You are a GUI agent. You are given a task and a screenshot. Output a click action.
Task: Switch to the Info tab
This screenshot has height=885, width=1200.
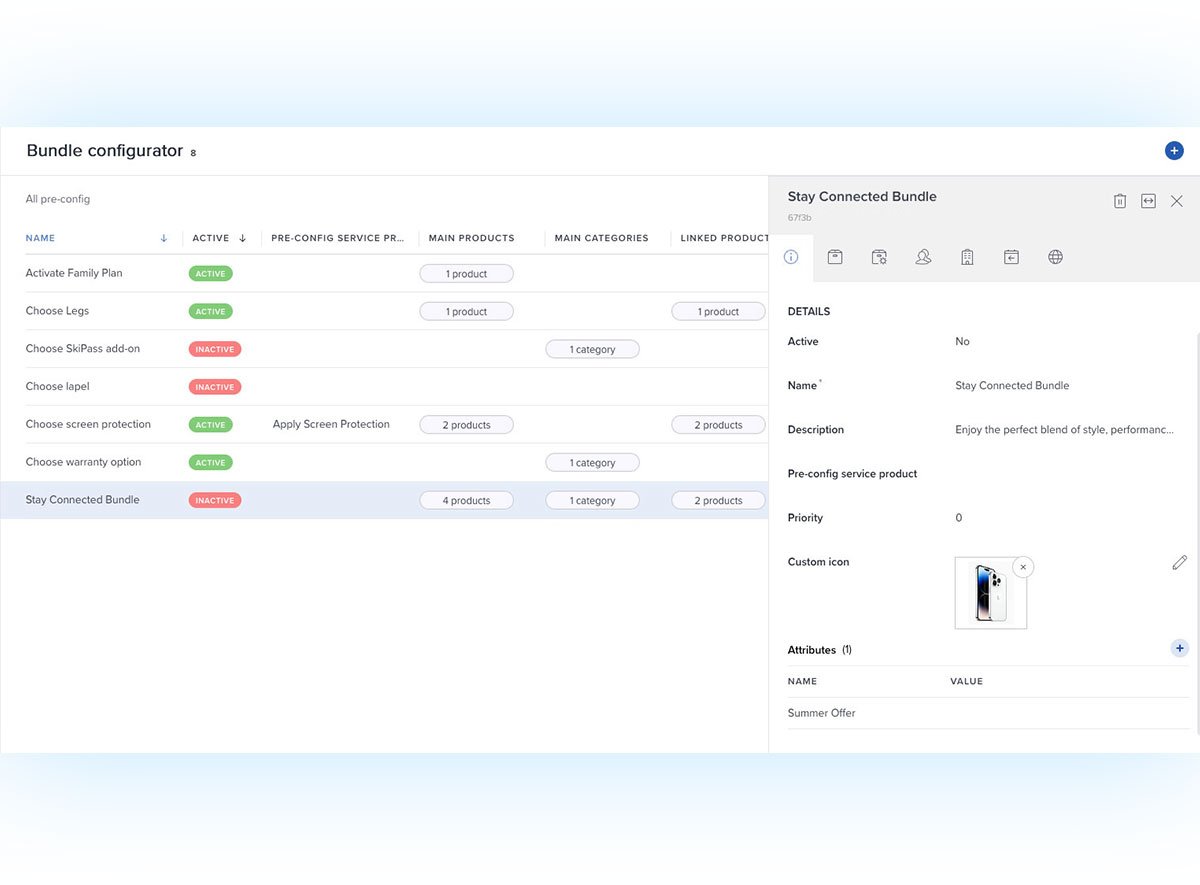click(791, 257)
